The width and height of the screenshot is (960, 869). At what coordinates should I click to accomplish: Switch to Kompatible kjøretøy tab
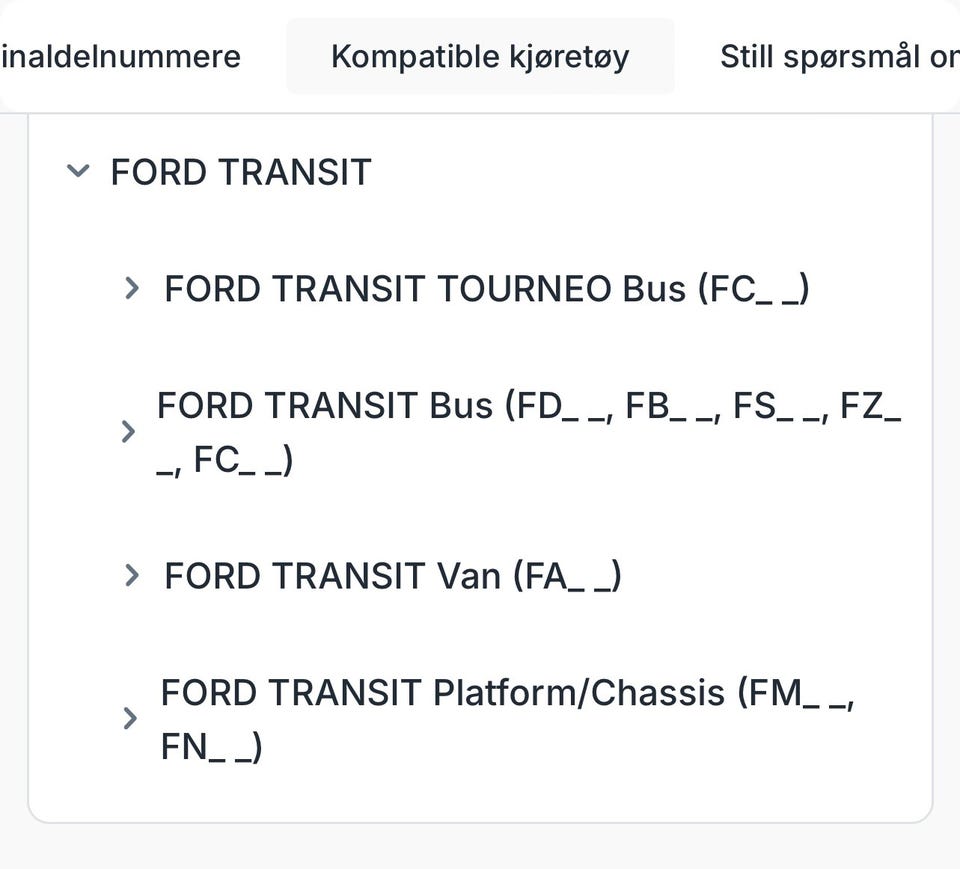coord(480,57)
